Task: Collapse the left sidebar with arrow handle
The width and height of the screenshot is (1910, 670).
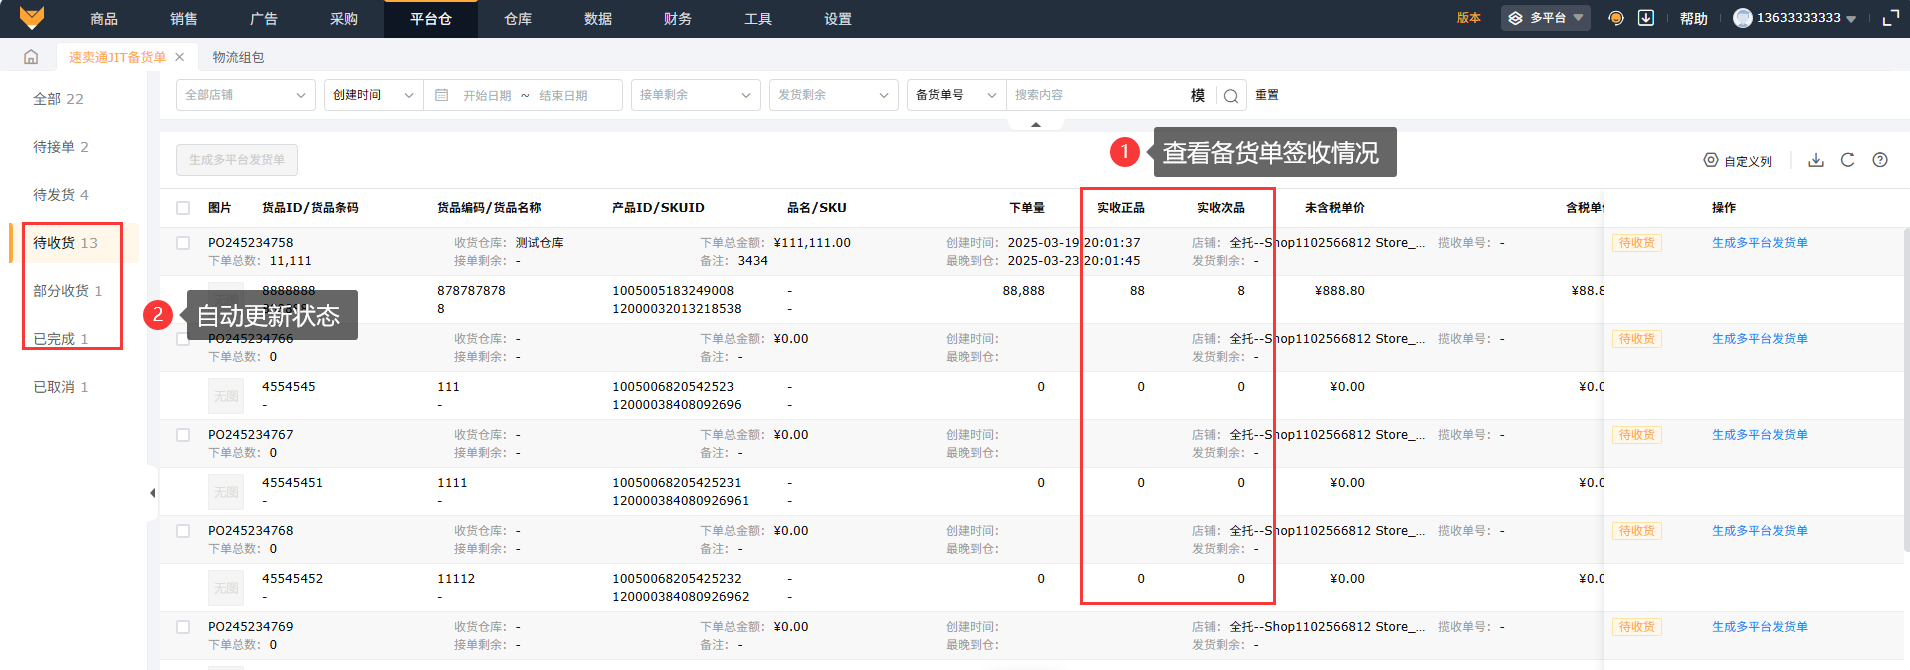Action: [x=152, y=493]
